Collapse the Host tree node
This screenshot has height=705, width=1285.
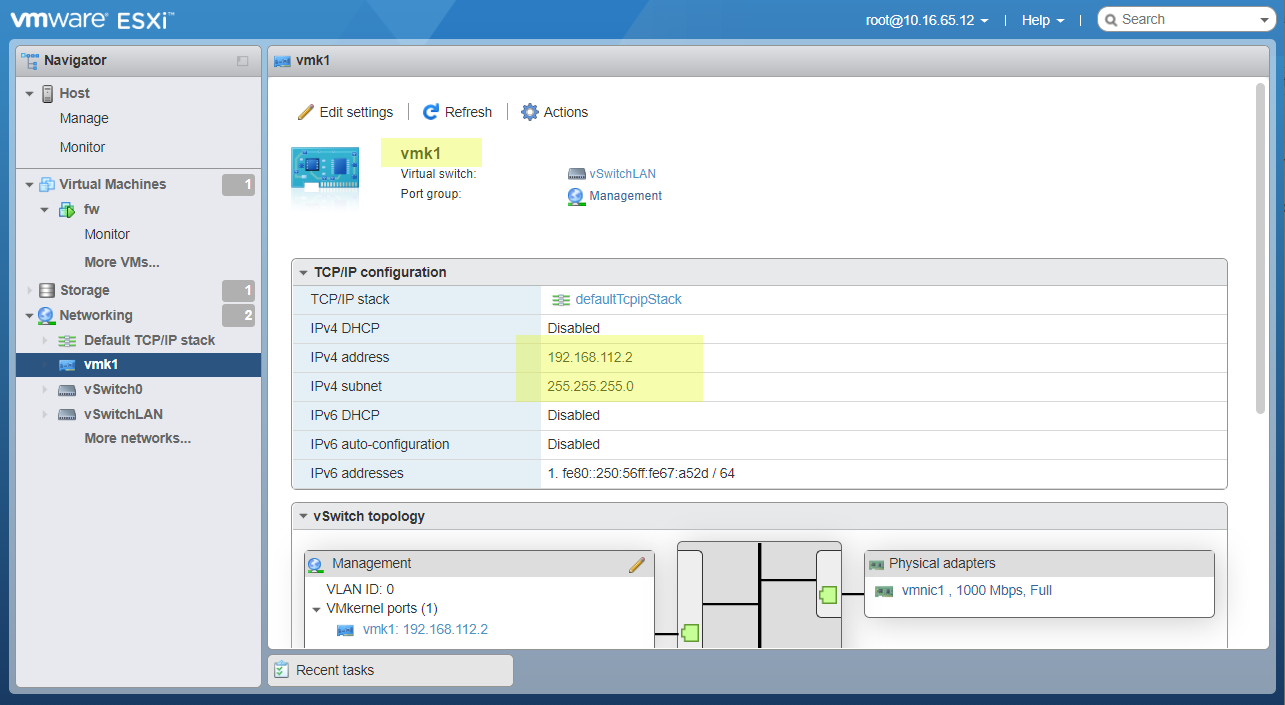[x=30, y=94]
